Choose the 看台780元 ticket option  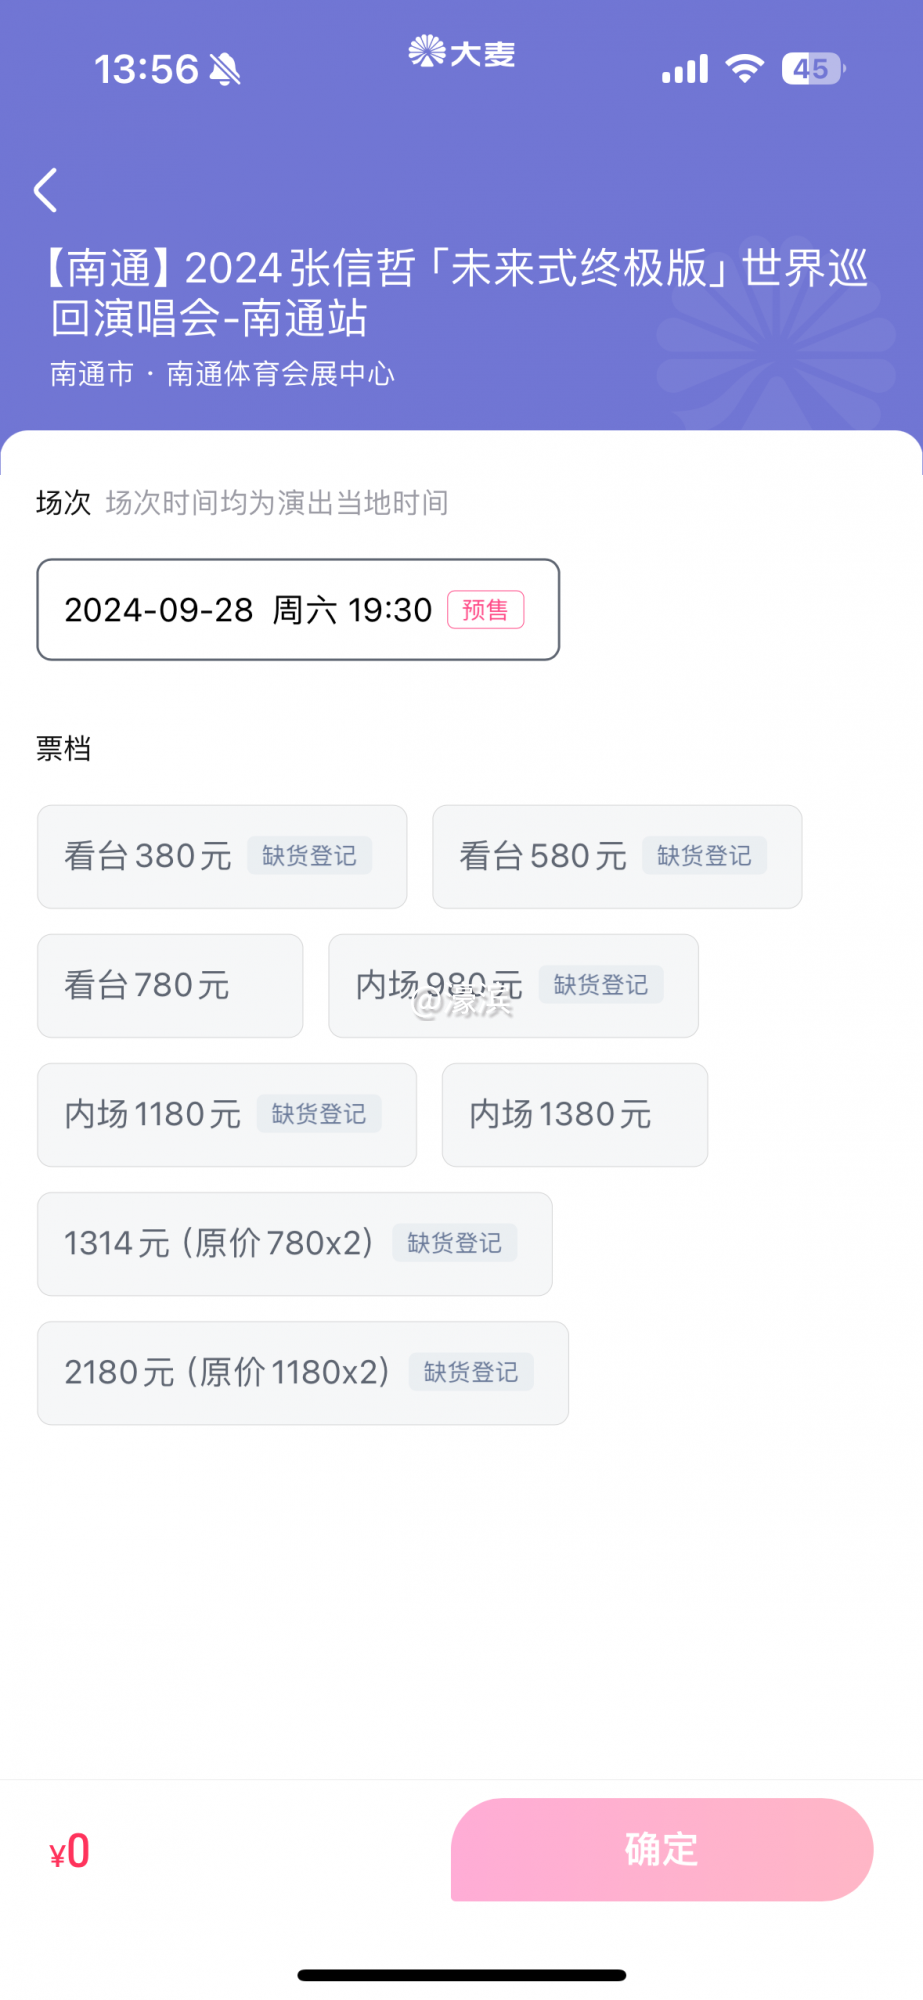pos(170,986)
